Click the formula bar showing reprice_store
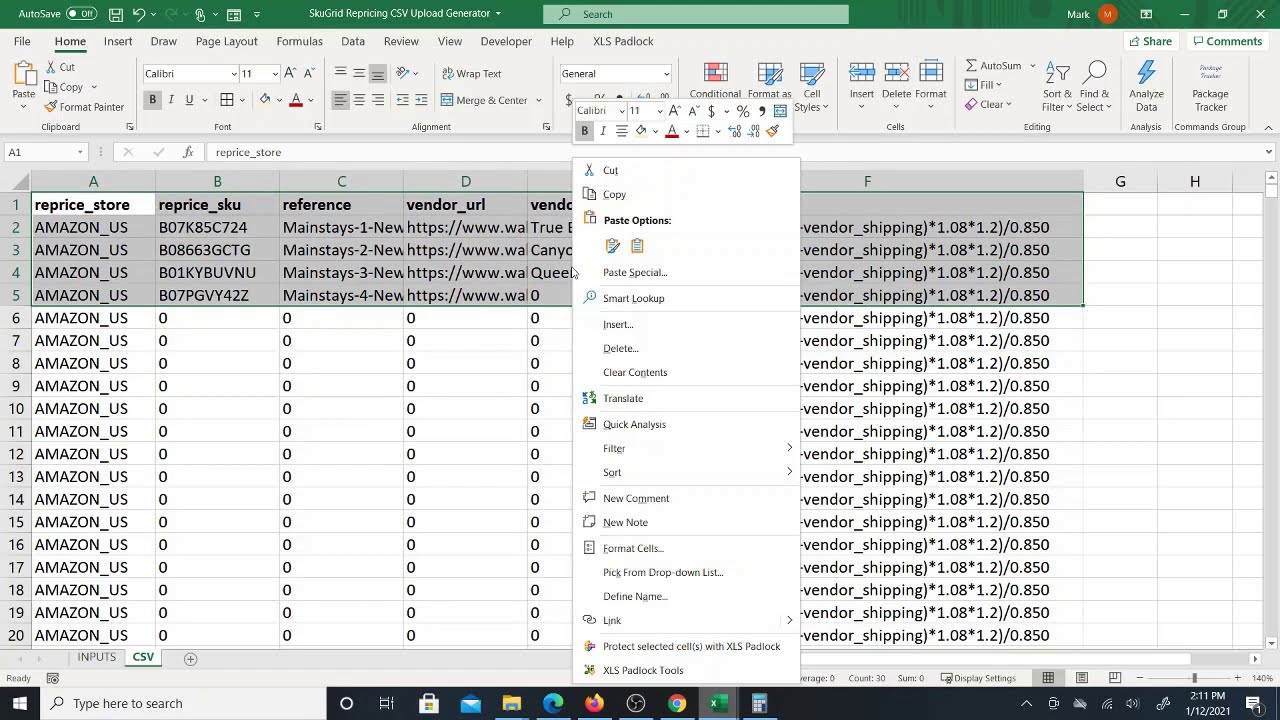The height and width of the screenshot is (720, 1280). coord(735,152)
